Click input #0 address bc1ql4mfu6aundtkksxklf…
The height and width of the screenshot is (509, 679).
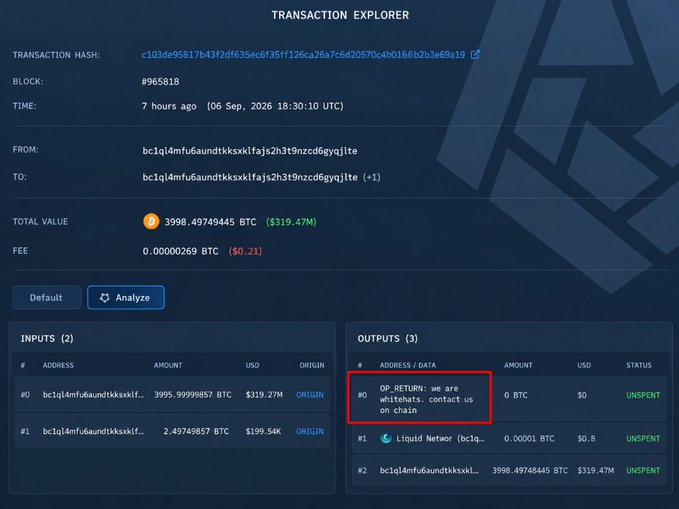pyautogui.click(x=93, y=395)
